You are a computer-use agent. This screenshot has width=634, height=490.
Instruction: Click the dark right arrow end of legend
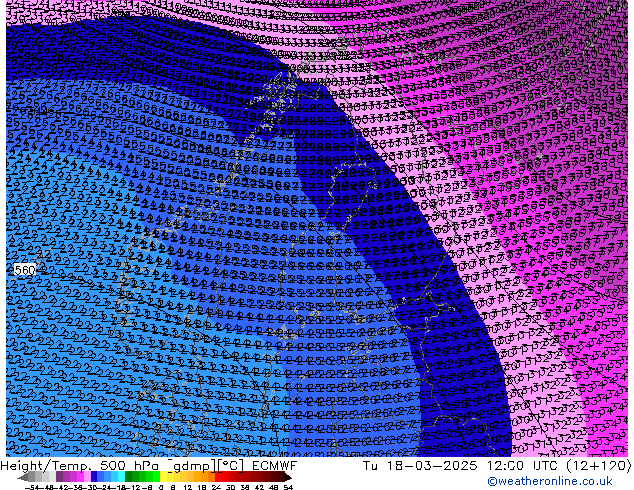[288, 477]
